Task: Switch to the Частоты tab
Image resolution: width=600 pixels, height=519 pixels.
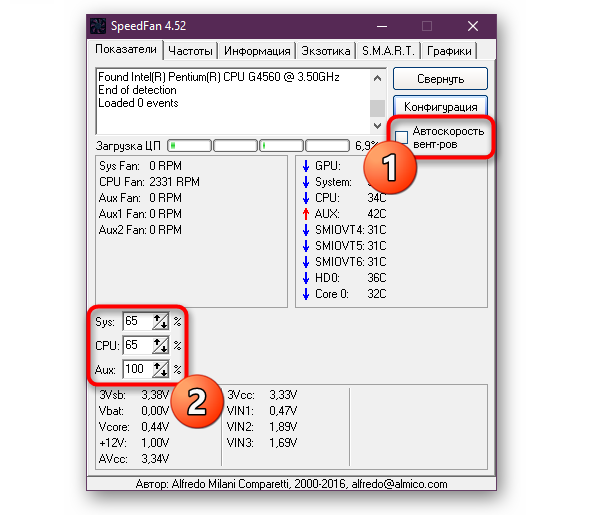Action: (189, 51)
